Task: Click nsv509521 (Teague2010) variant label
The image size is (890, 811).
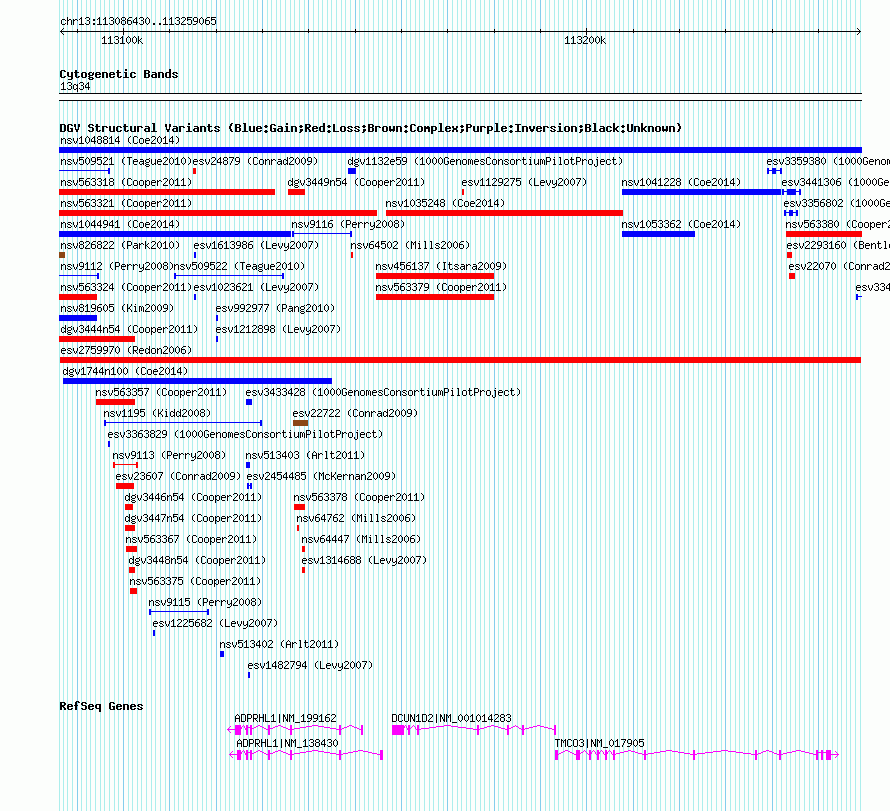Action: 126,161
